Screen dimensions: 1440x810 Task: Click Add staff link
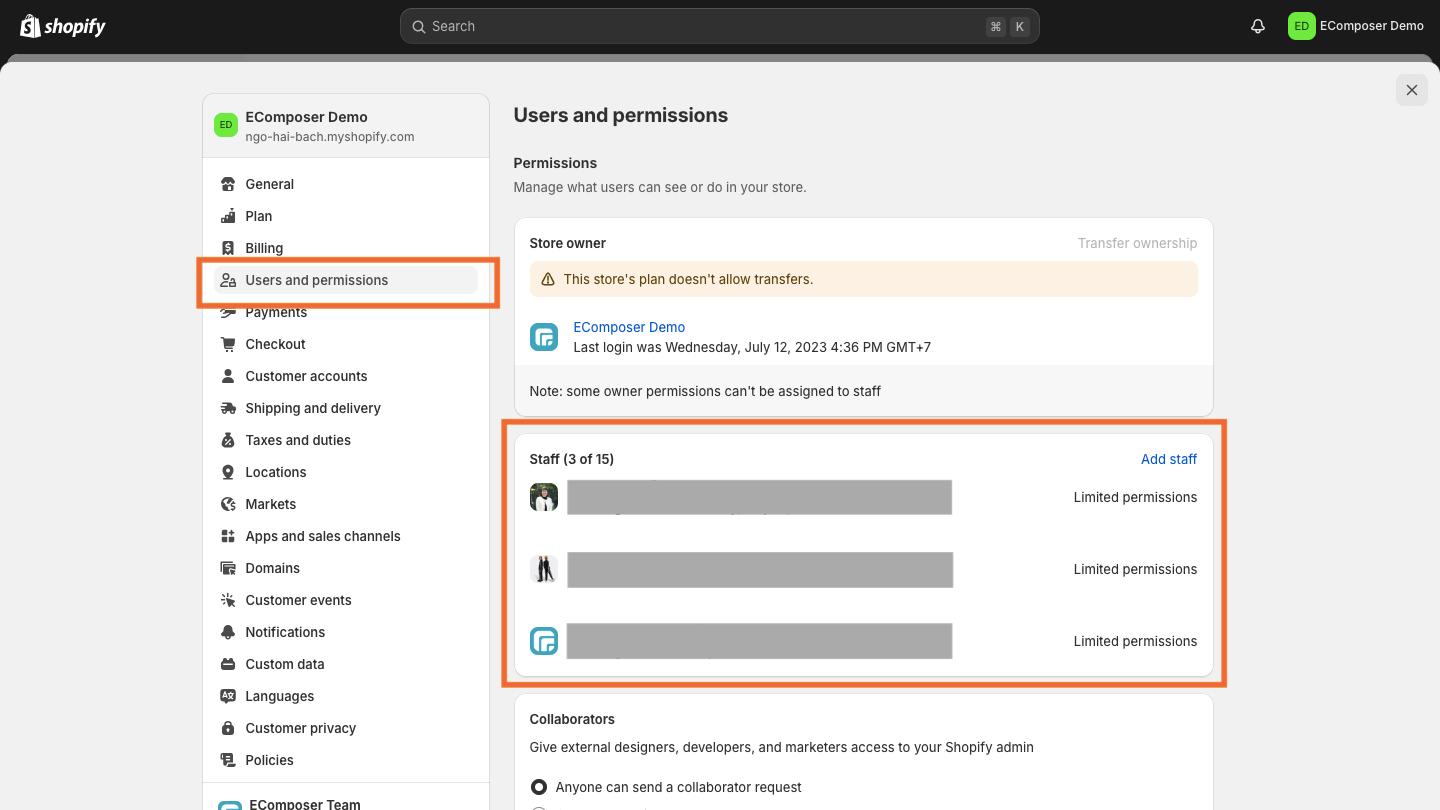click(x=1169, y=459)
